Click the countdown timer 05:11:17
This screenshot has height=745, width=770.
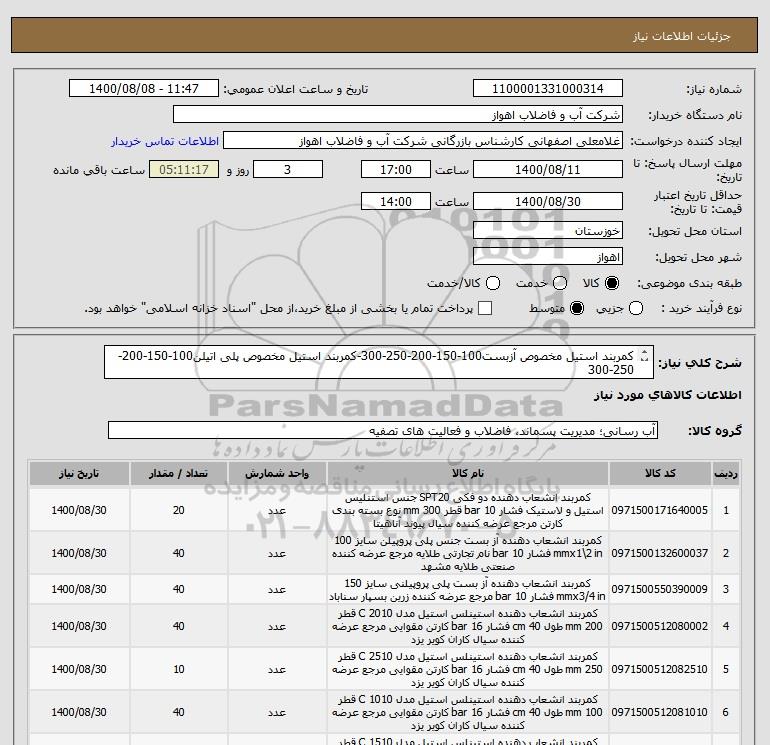click(x=184, y=169)
